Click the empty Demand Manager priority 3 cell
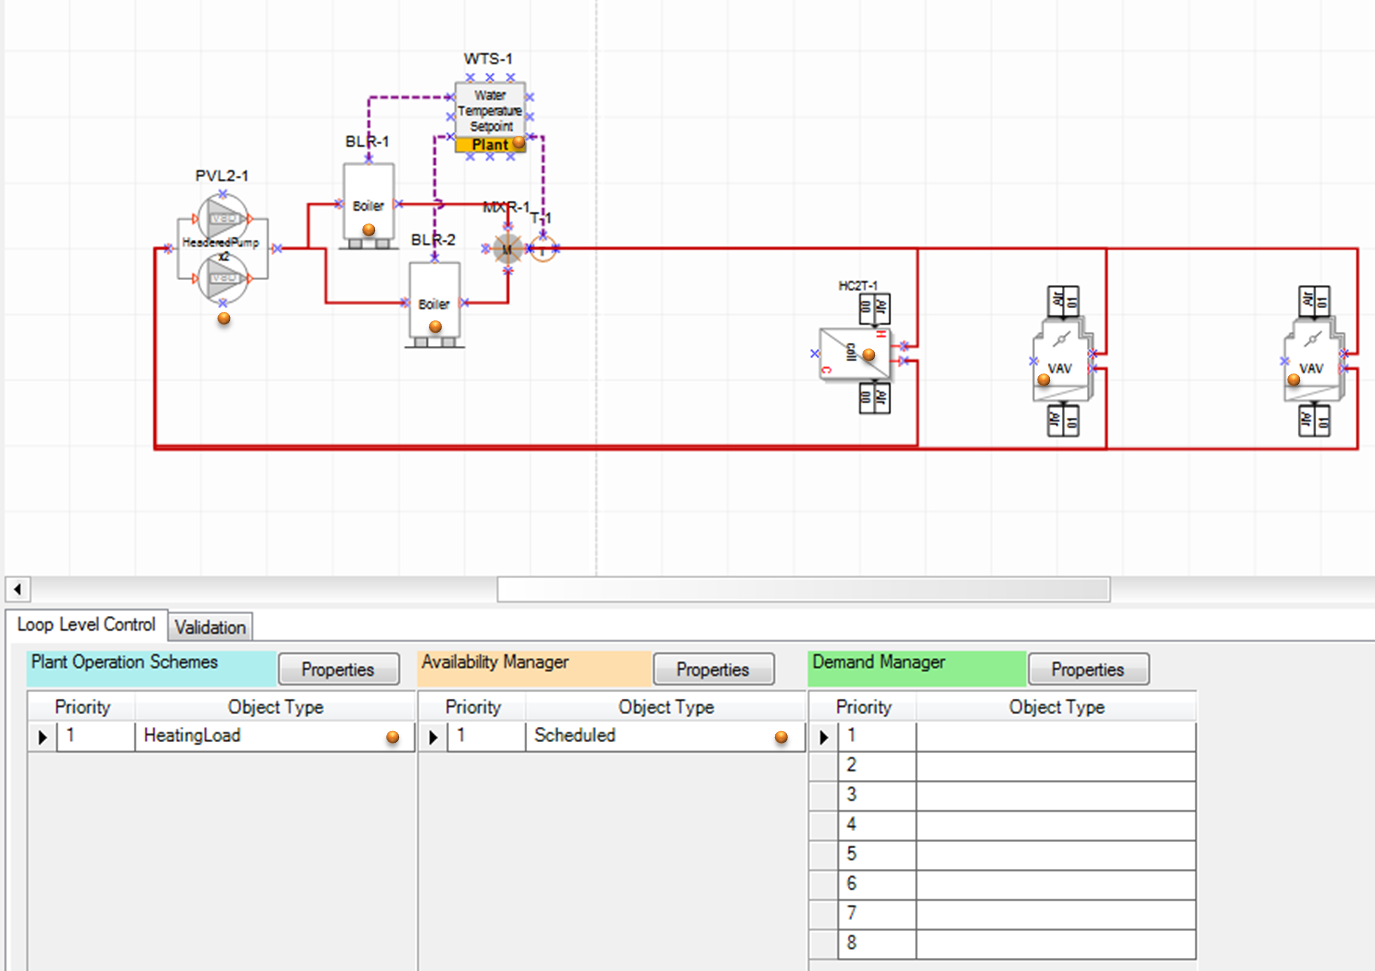 [x=1055, y=795]
